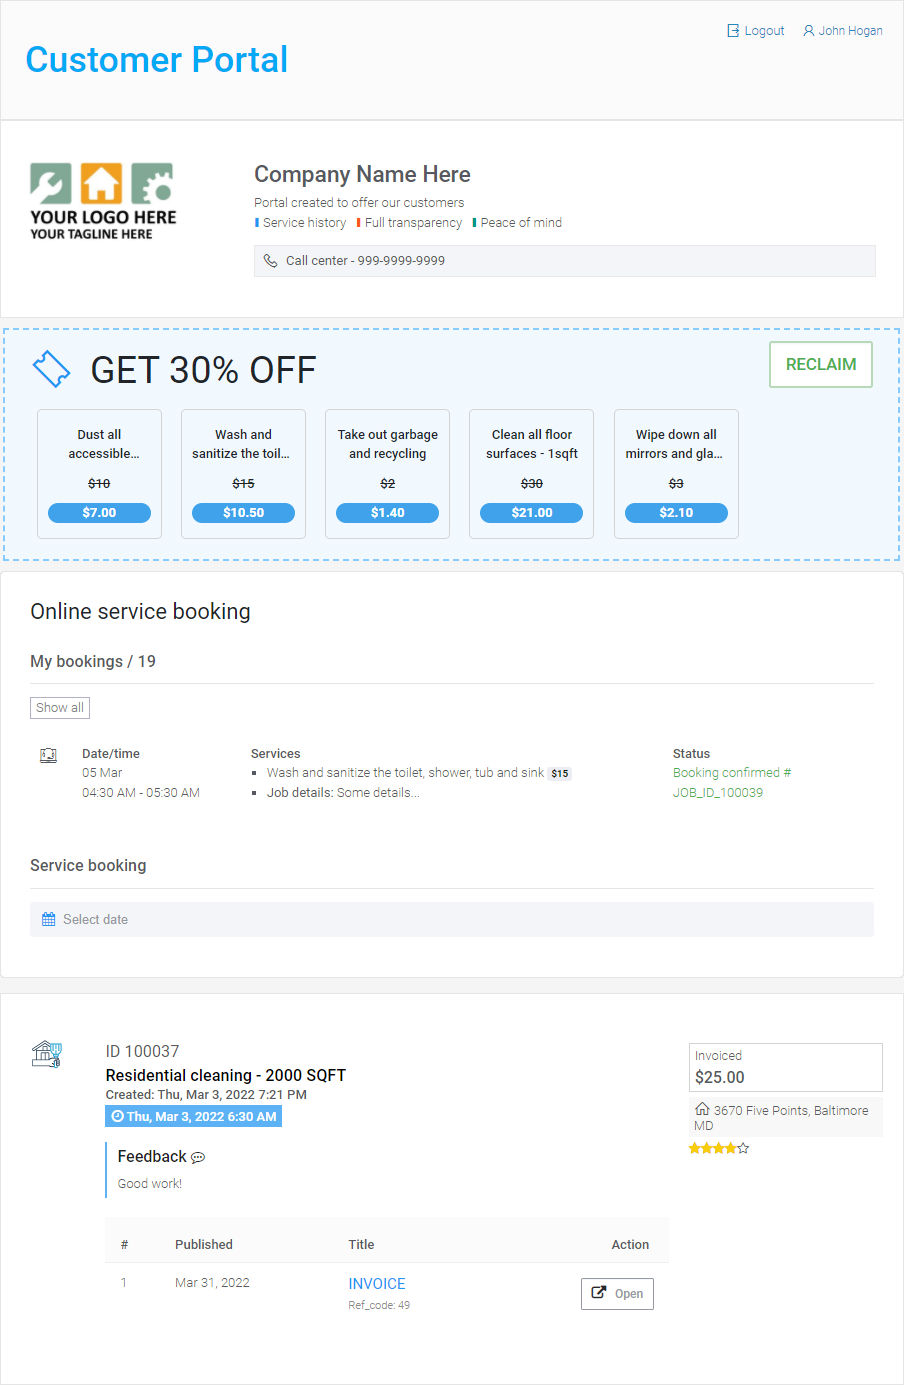Open John Hogan user profile
Viewport: 904px width, 1385px height.
tap(842, 31)
